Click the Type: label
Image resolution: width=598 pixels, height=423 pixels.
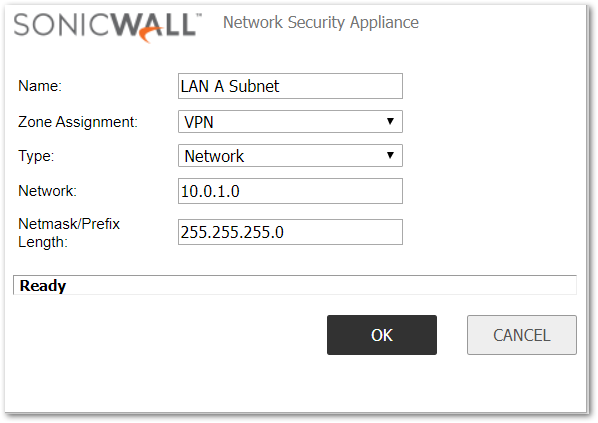pos(36,156)
